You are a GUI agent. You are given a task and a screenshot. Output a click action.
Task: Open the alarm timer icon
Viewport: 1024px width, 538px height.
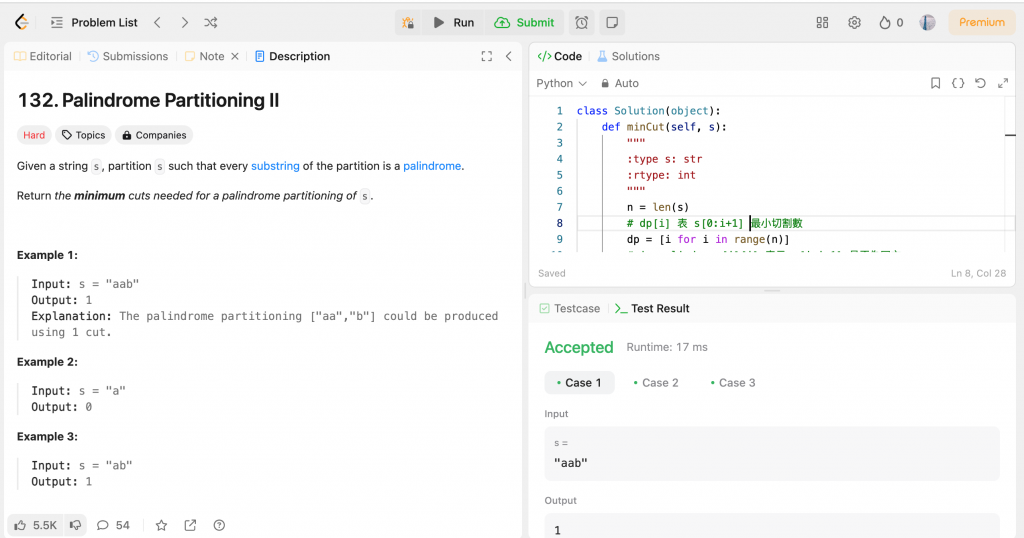click(581, 22)
